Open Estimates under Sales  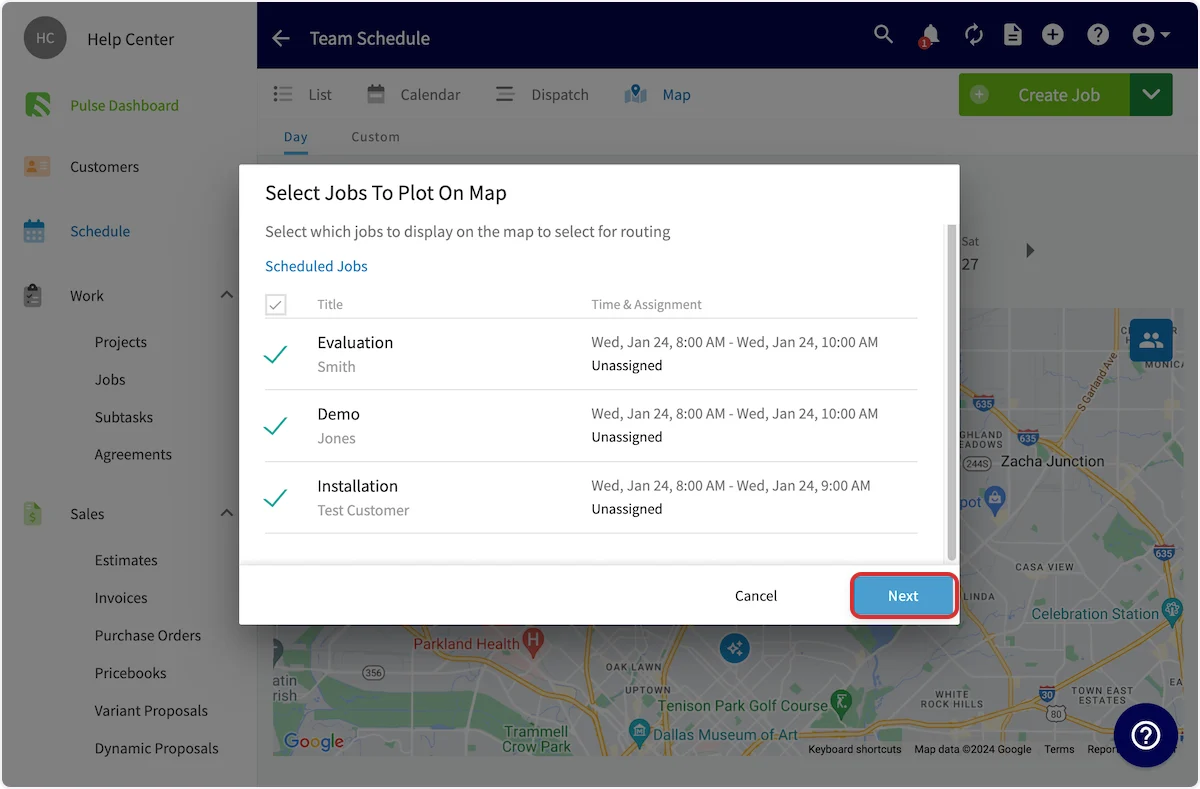coord(126,560)
